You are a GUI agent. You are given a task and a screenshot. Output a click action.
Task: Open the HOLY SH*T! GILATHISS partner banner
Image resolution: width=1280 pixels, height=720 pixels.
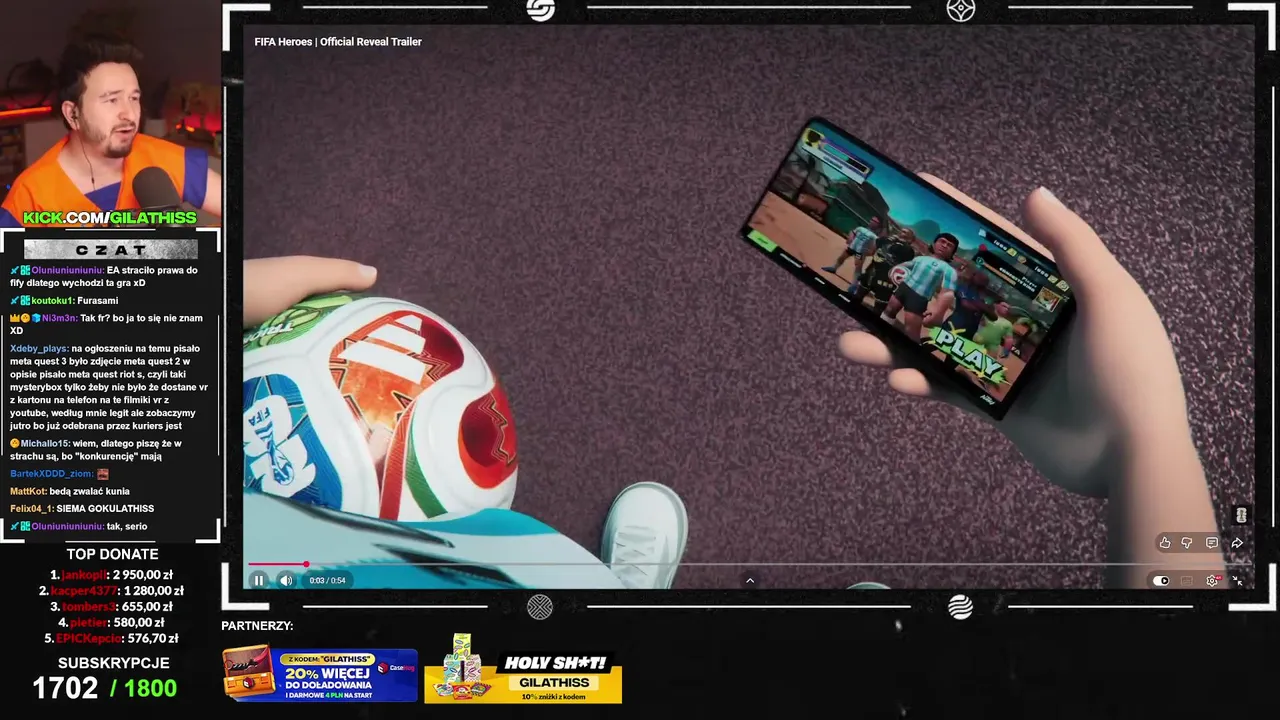pos(523,670)
